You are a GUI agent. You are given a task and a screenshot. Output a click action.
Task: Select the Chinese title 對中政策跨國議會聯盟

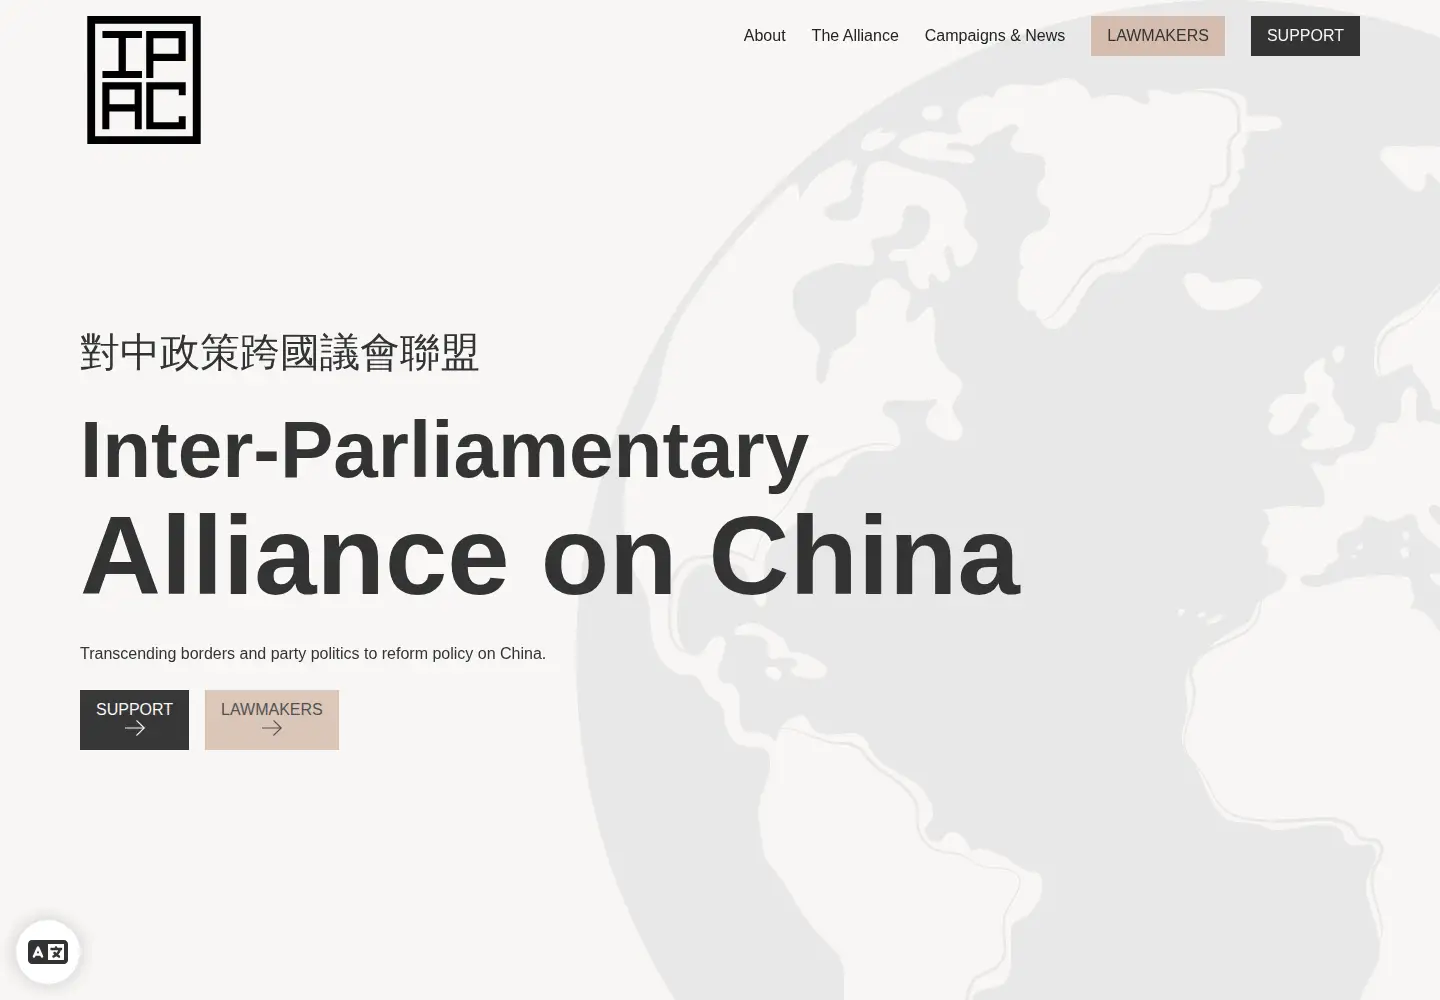pyautogui.click(x=280, y=353)
